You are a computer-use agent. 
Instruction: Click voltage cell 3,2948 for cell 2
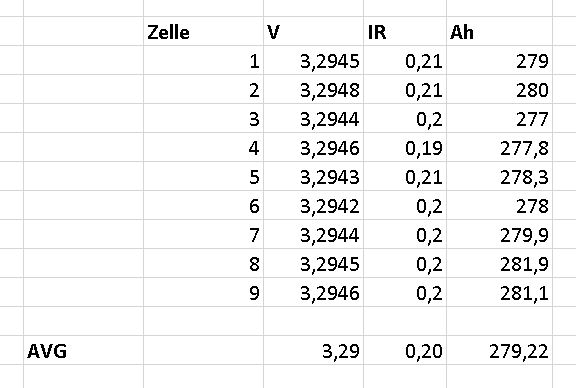tap(313, 89)
